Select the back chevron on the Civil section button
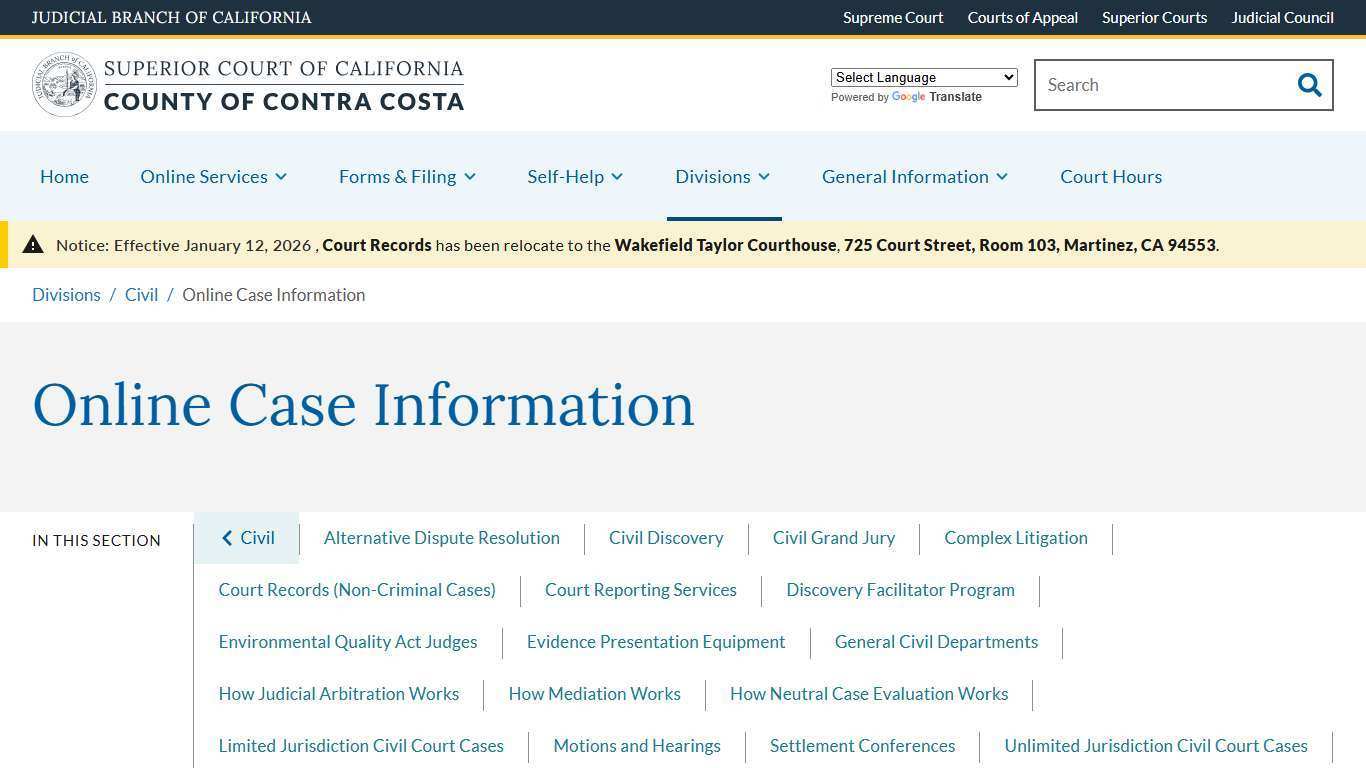 coord(227,538)
